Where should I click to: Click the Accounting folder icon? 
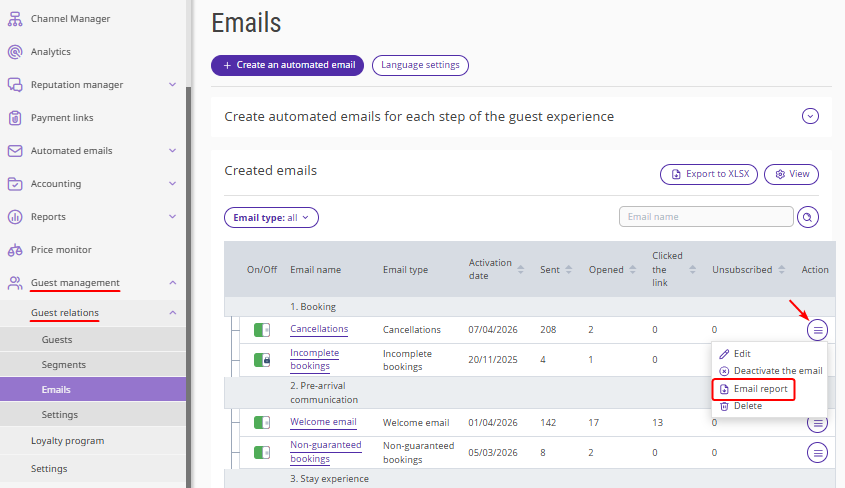click(x=15, y=184)
